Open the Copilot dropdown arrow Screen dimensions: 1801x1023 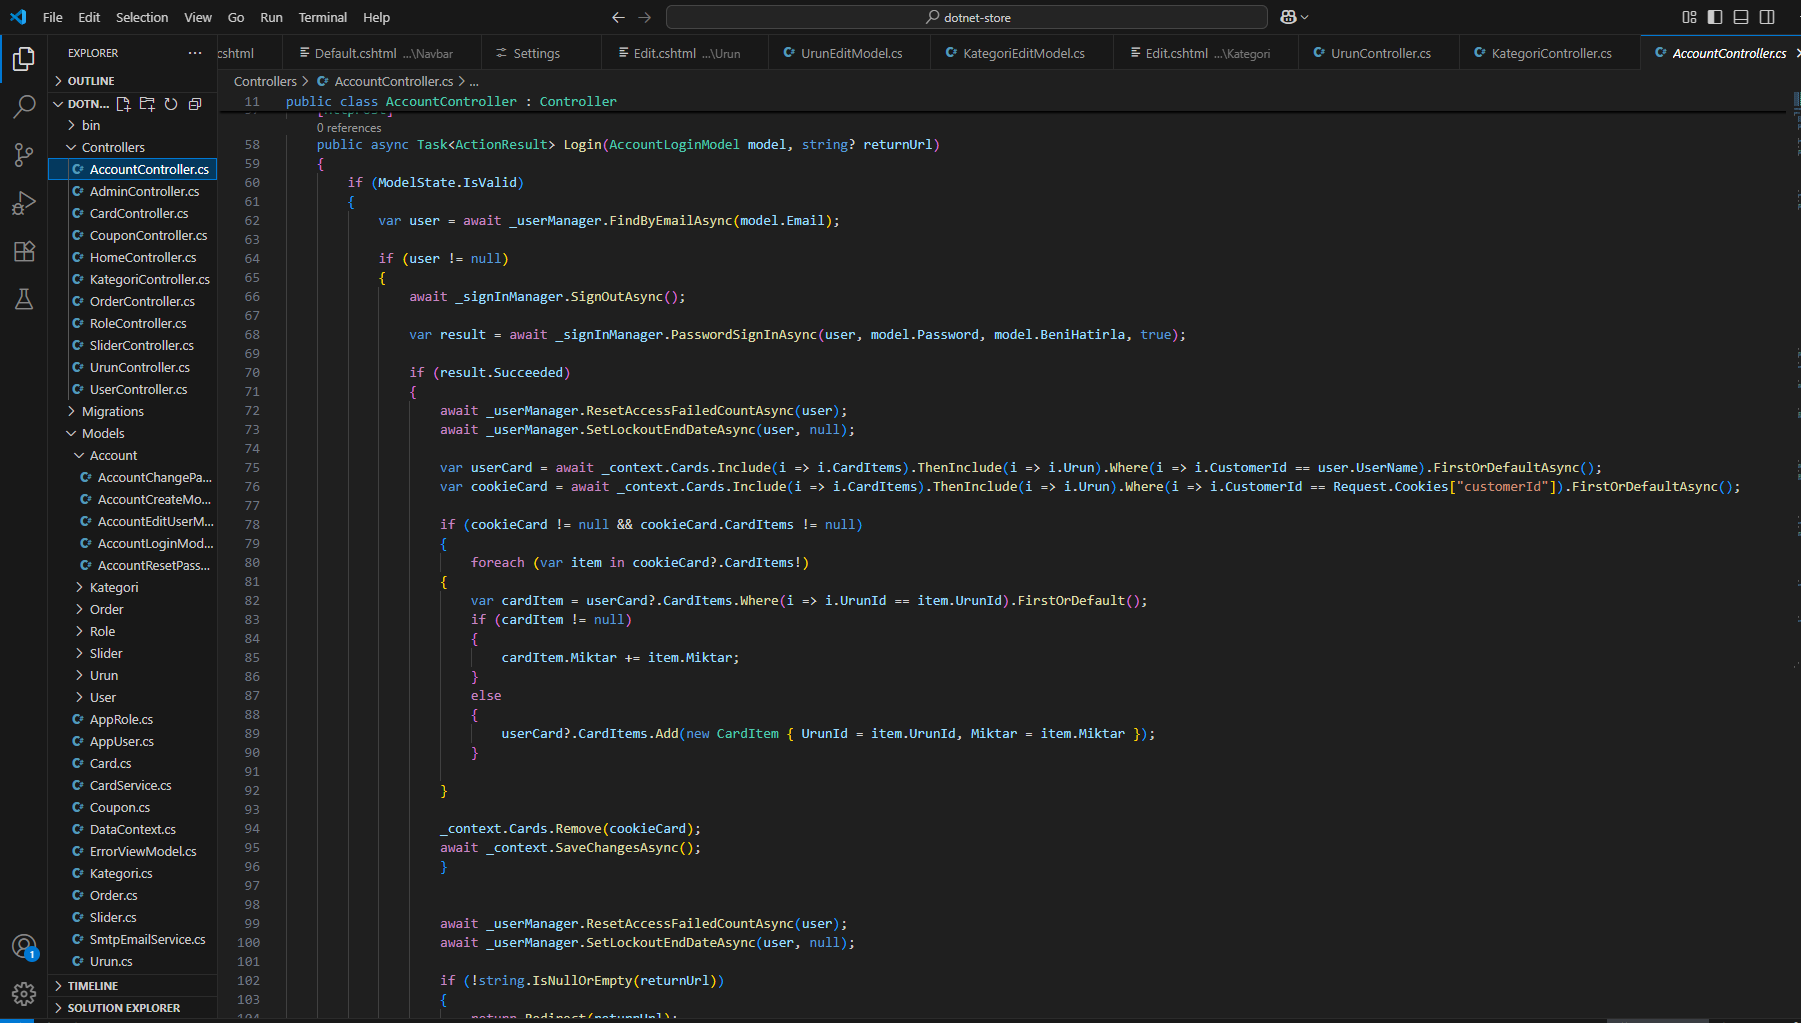[1305, 17]
